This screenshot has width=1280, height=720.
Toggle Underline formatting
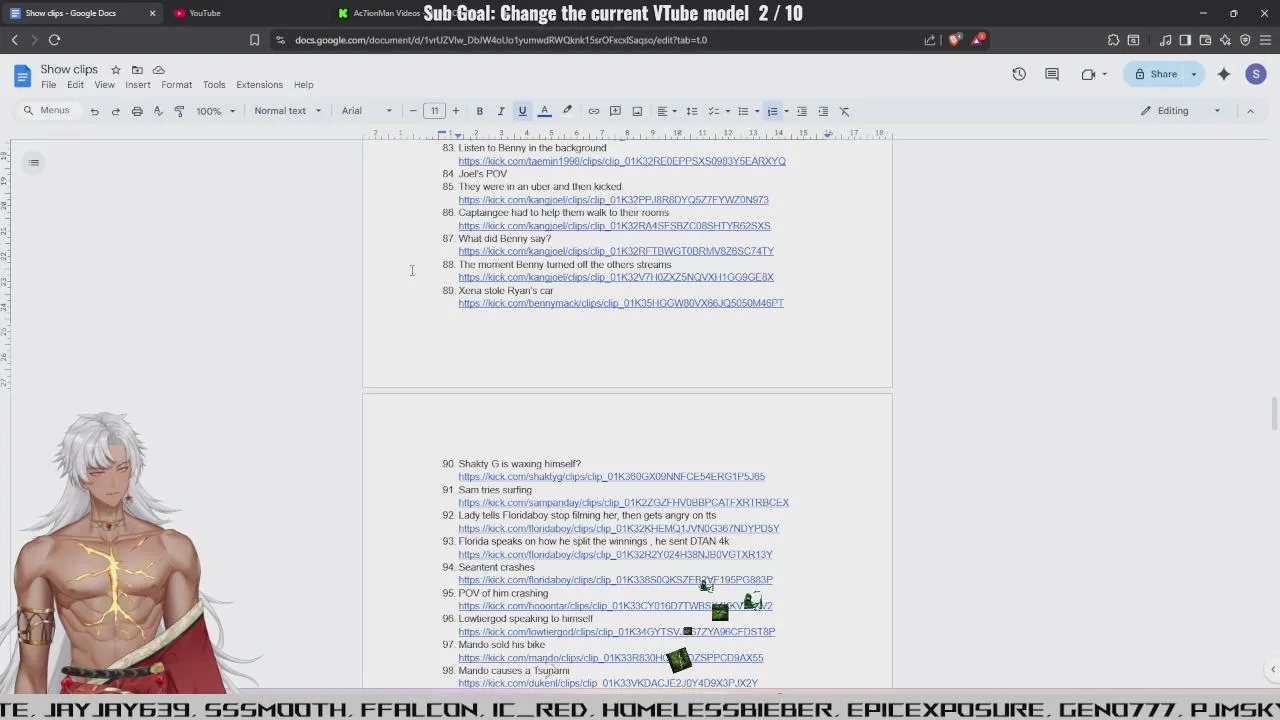pos(522,111)
